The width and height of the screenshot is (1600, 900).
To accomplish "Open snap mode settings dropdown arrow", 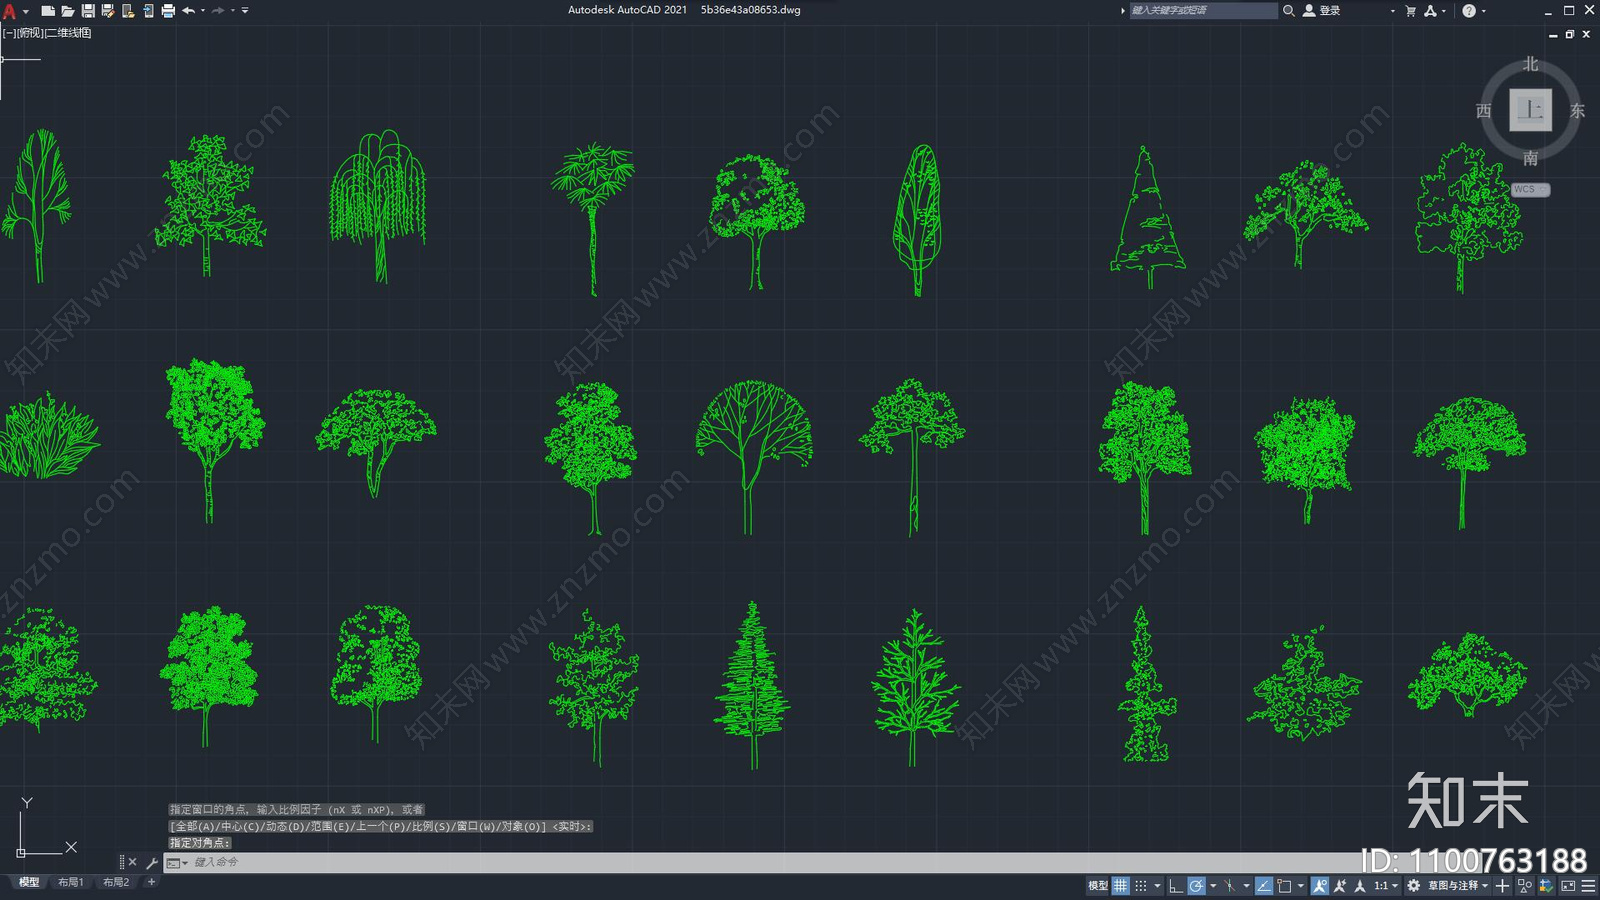I will tap(1157, 886).
